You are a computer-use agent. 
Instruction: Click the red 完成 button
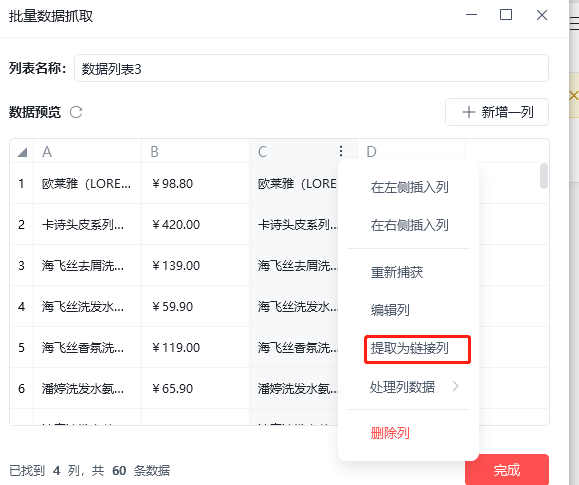coord(507,469)
